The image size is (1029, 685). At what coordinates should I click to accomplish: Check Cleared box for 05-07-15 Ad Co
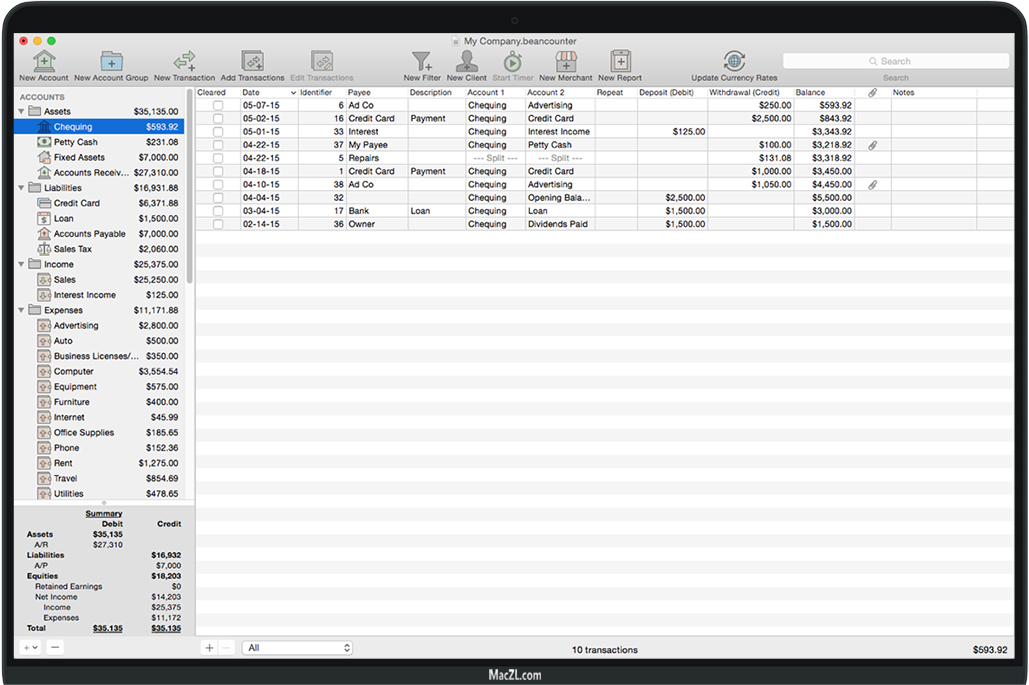pos(218,105)
